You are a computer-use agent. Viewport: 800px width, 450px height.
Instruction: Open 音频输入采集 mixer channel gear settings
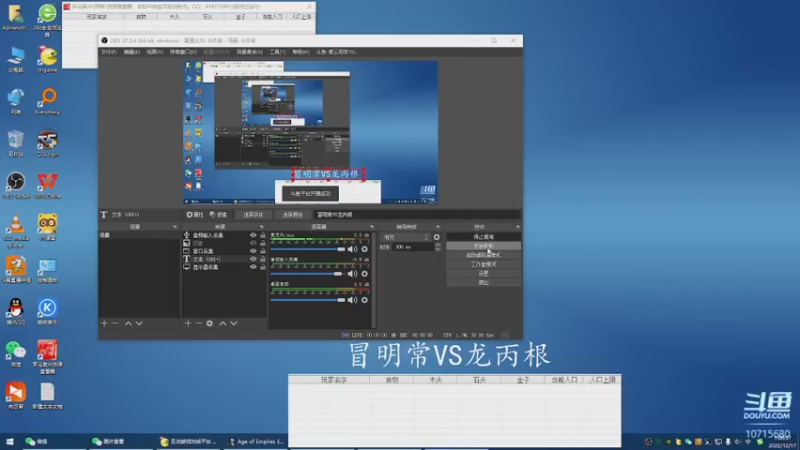coord(364,274)
